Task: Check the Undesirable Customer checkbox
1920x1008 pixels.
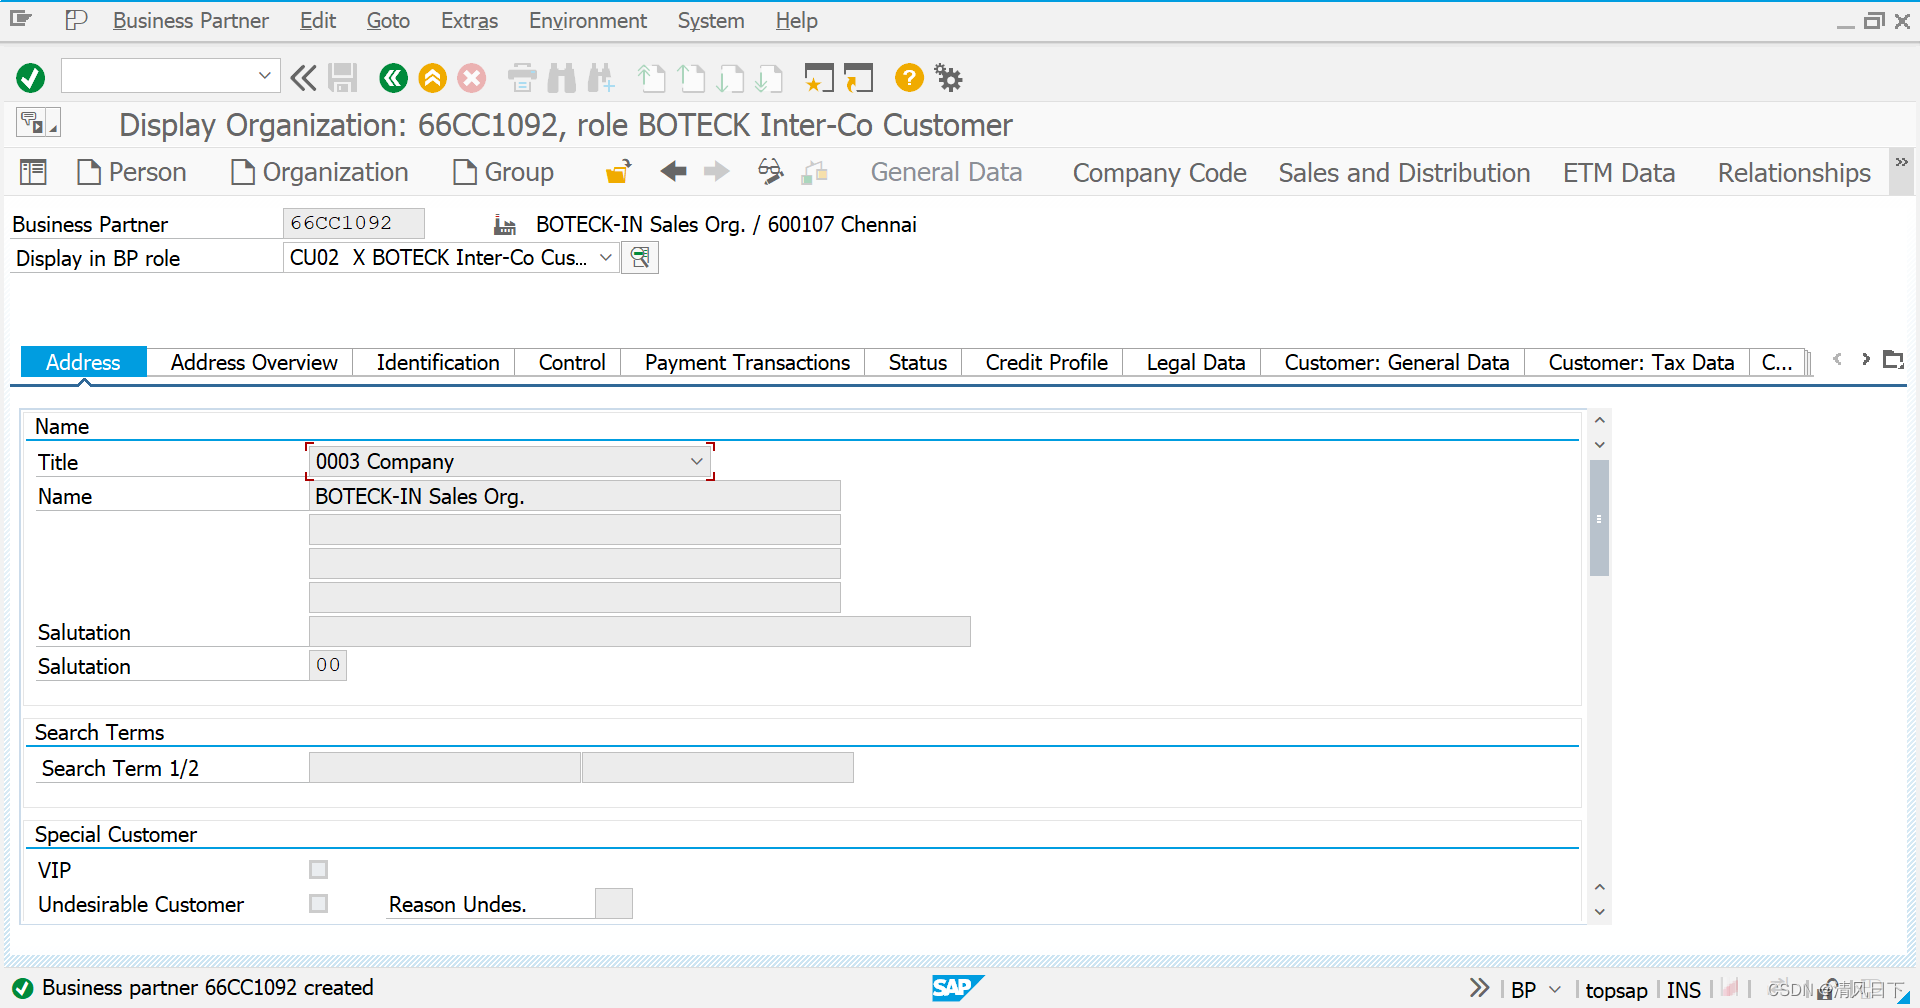Action: 318,903
